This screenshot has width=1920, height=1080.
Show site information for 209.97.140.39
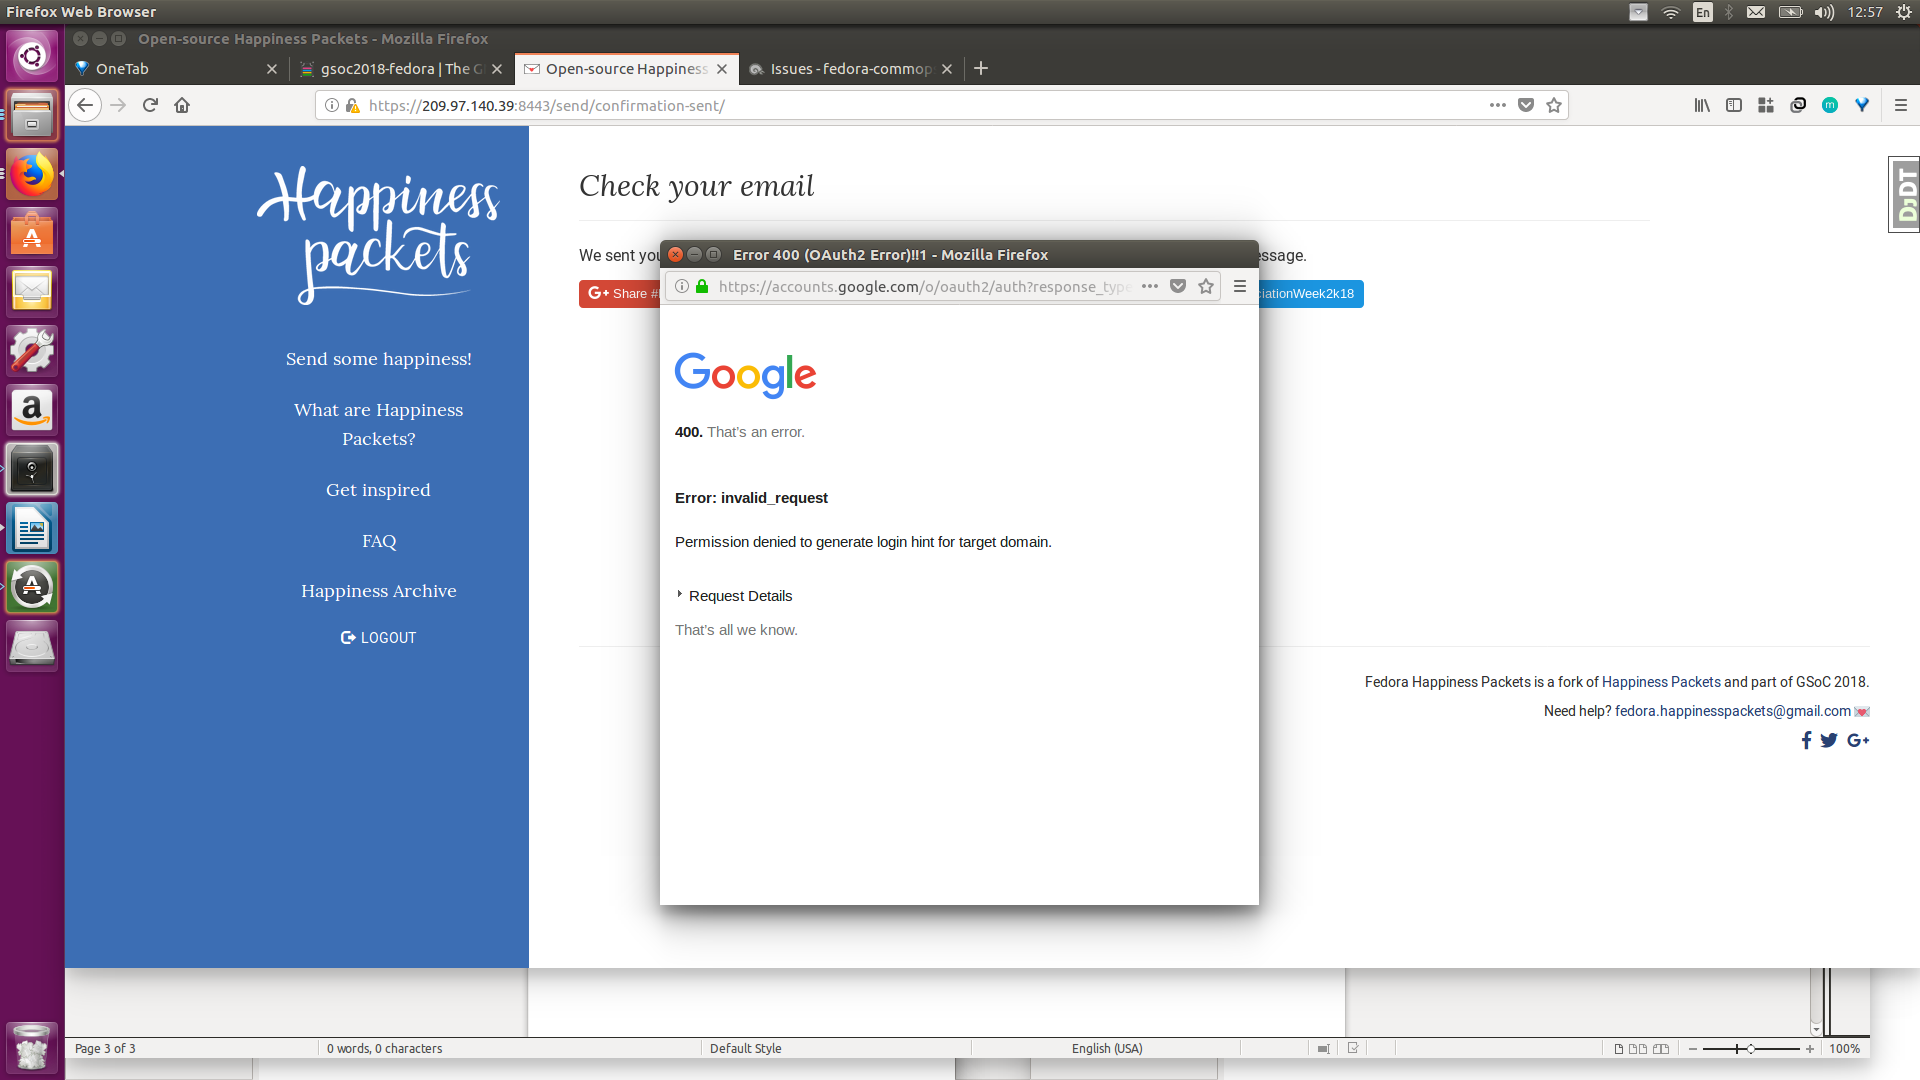pos(332,105)
